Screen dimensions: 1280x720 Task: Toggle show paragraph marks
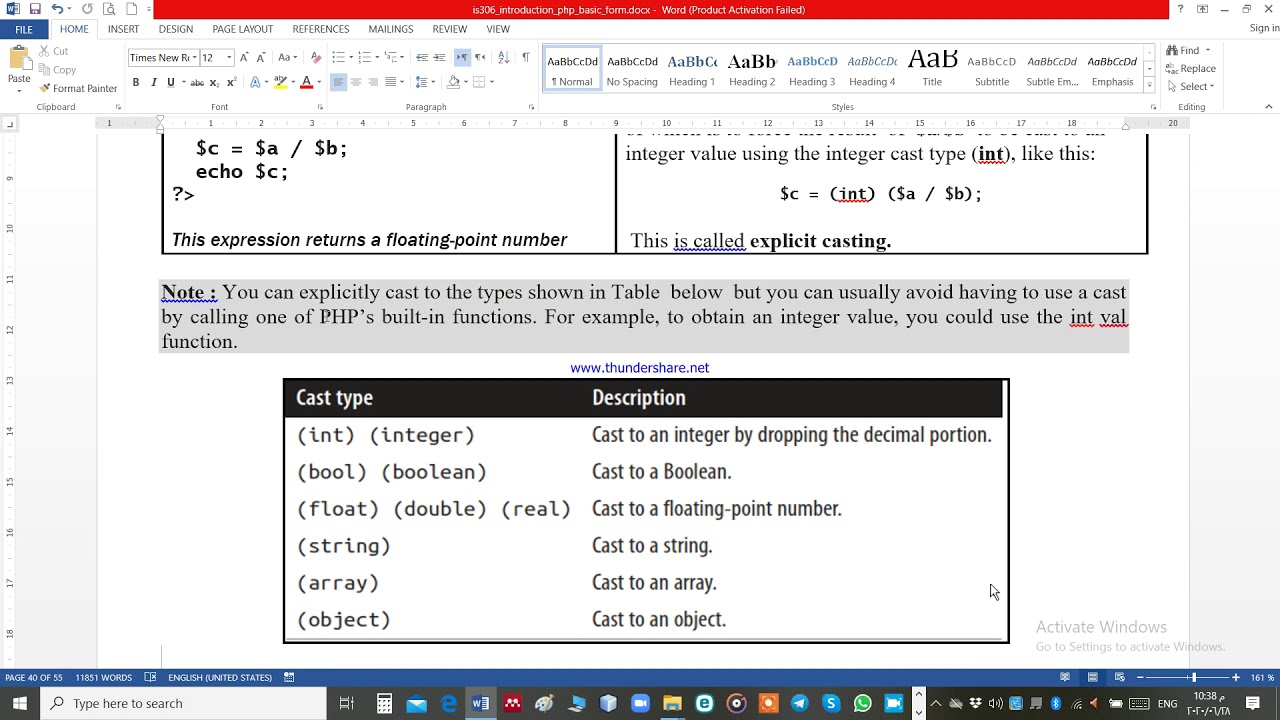click(x=526, y=57)
